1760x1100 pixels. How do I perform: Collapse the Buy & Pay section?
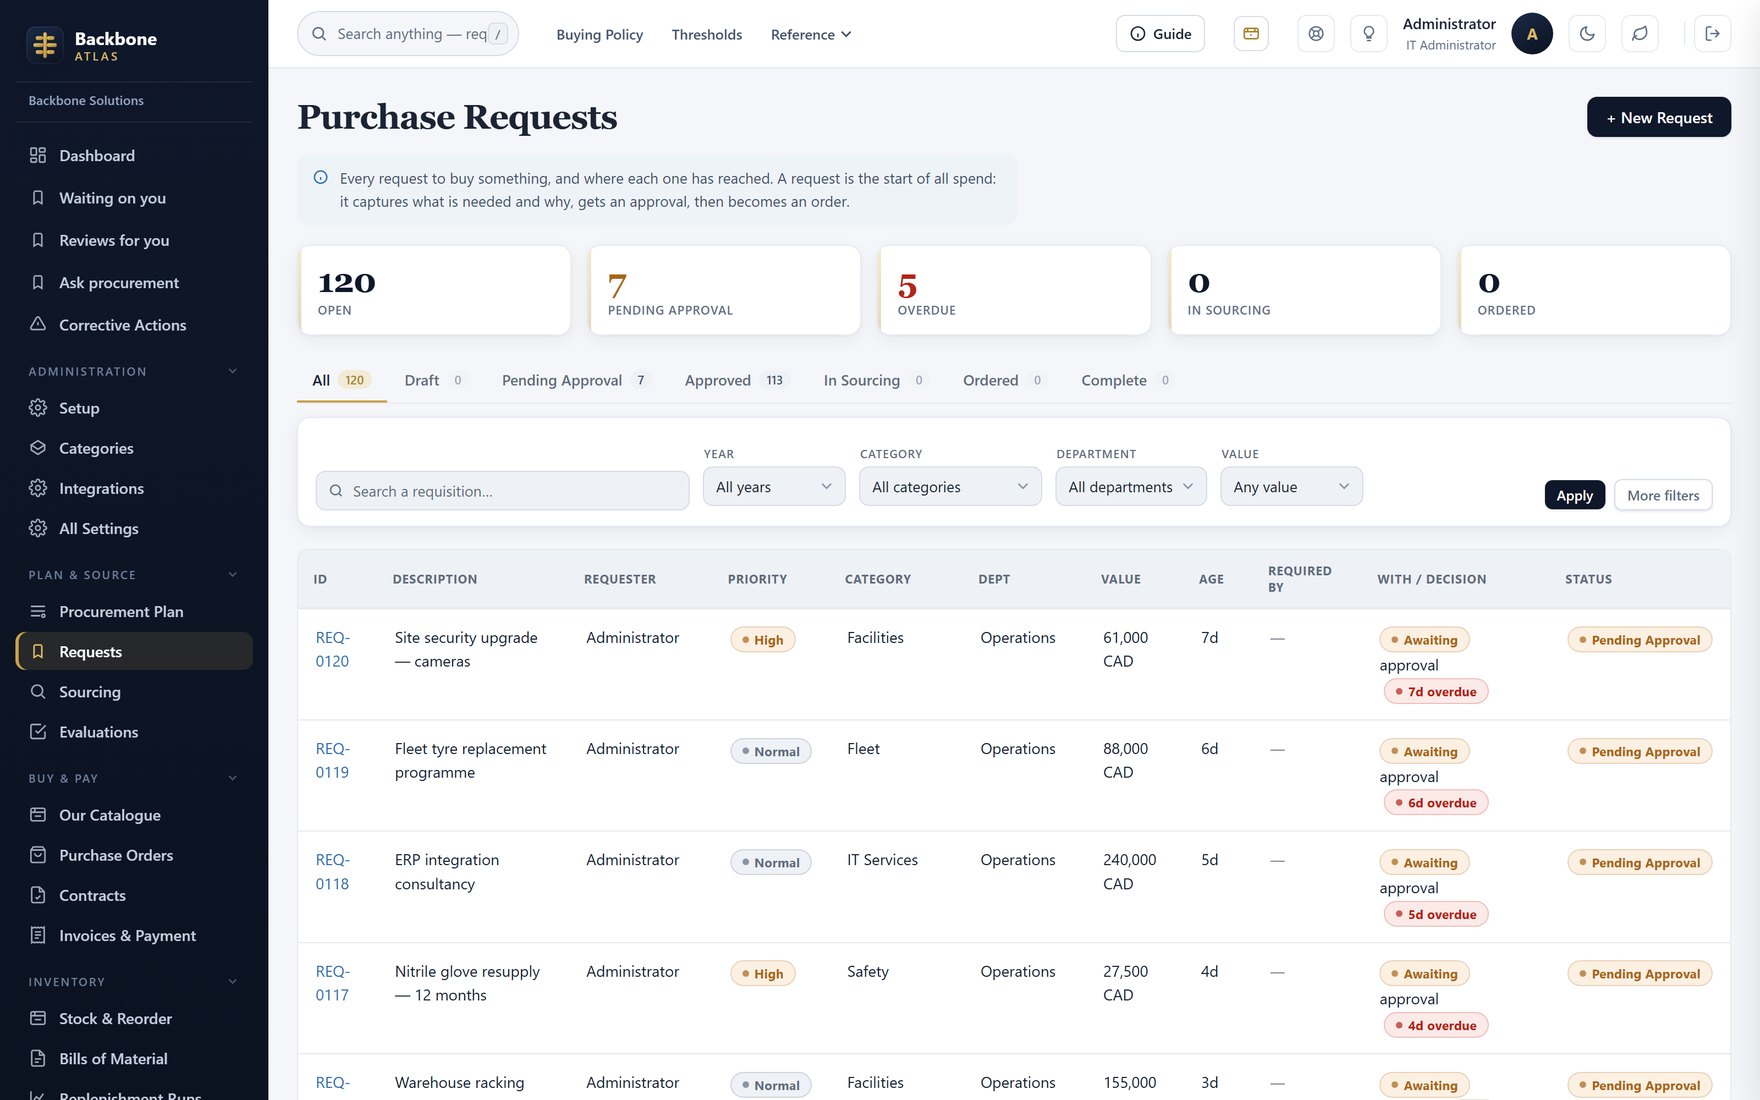(x=233, y=778)
